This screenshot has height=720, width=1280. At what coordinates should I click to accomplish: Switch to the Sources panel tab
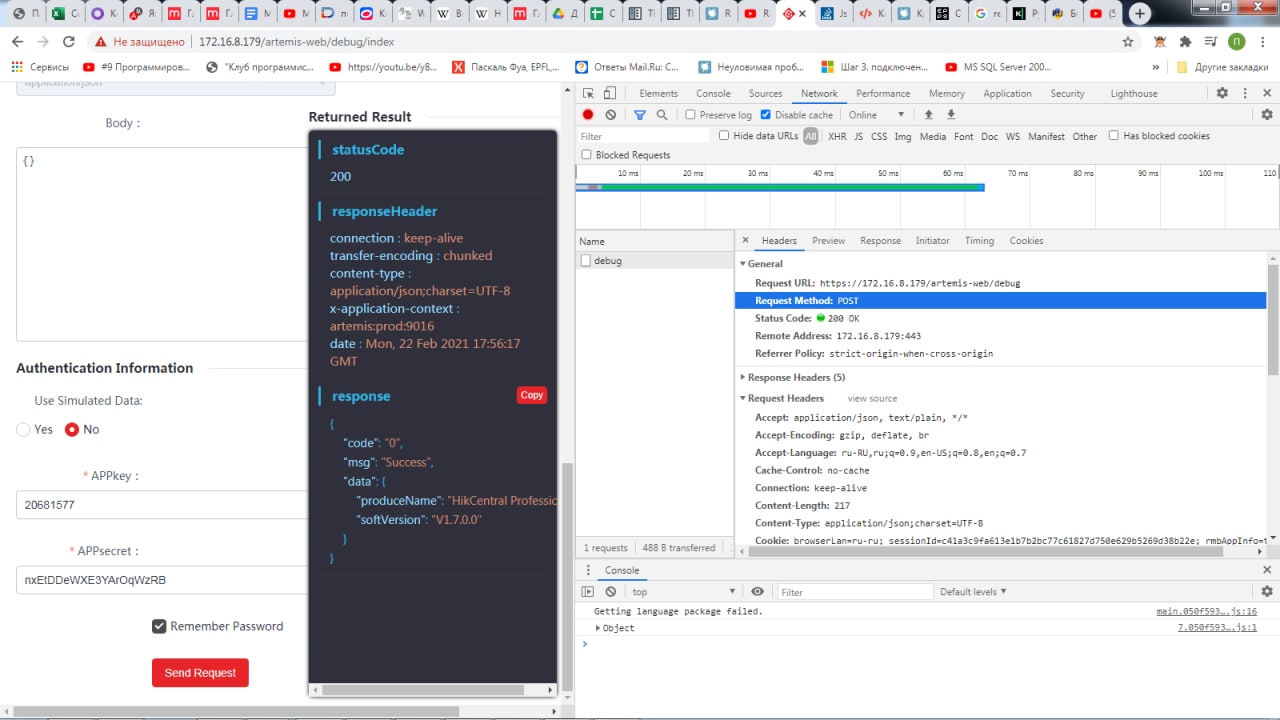point(765,93)
